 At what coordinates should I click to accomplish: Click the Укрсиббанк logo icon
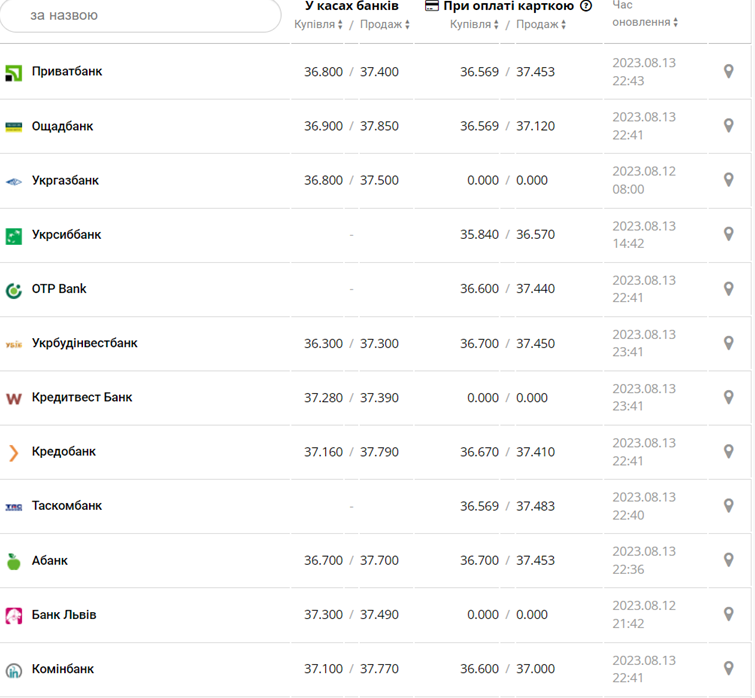(x=14, y=236)
